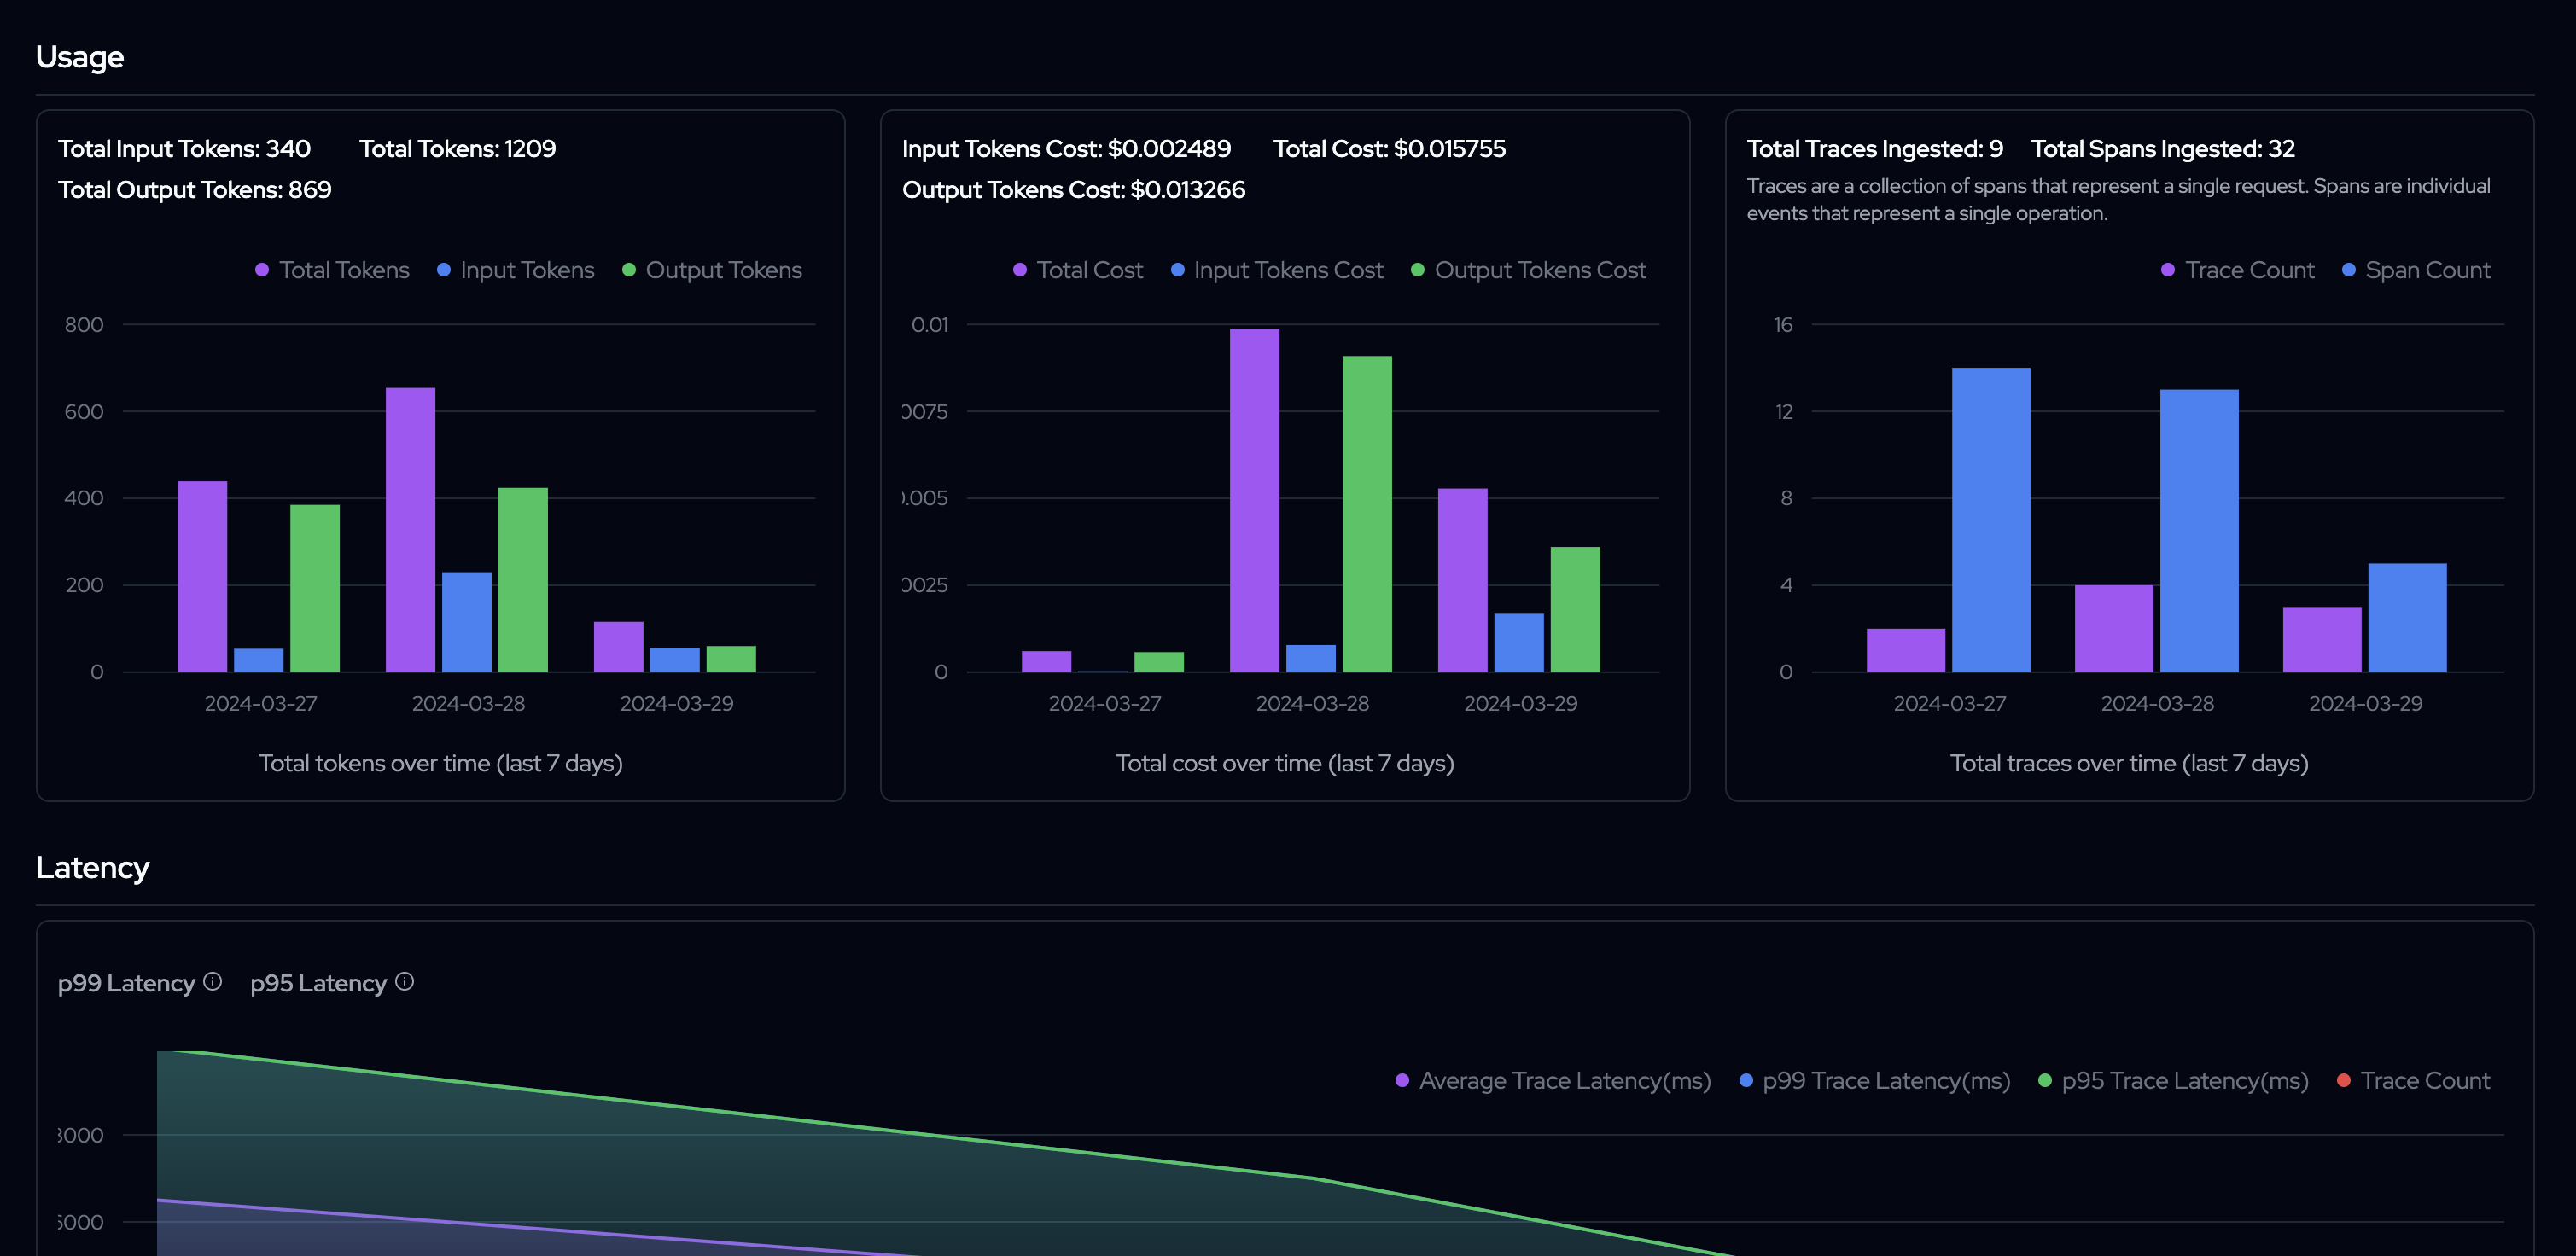Click purple total tokens bar for 2024-03-28
This screenshot has height=1256, width=2576.
[410, 530]
